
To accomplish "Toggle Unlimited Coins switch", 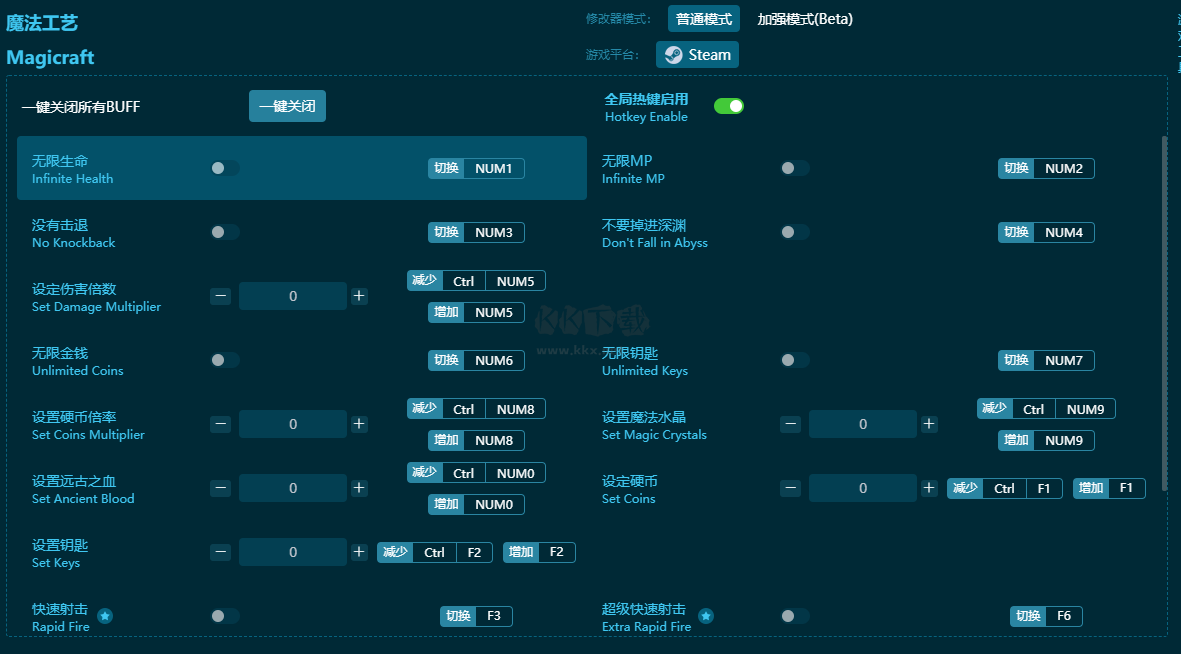I will [224, 360].
